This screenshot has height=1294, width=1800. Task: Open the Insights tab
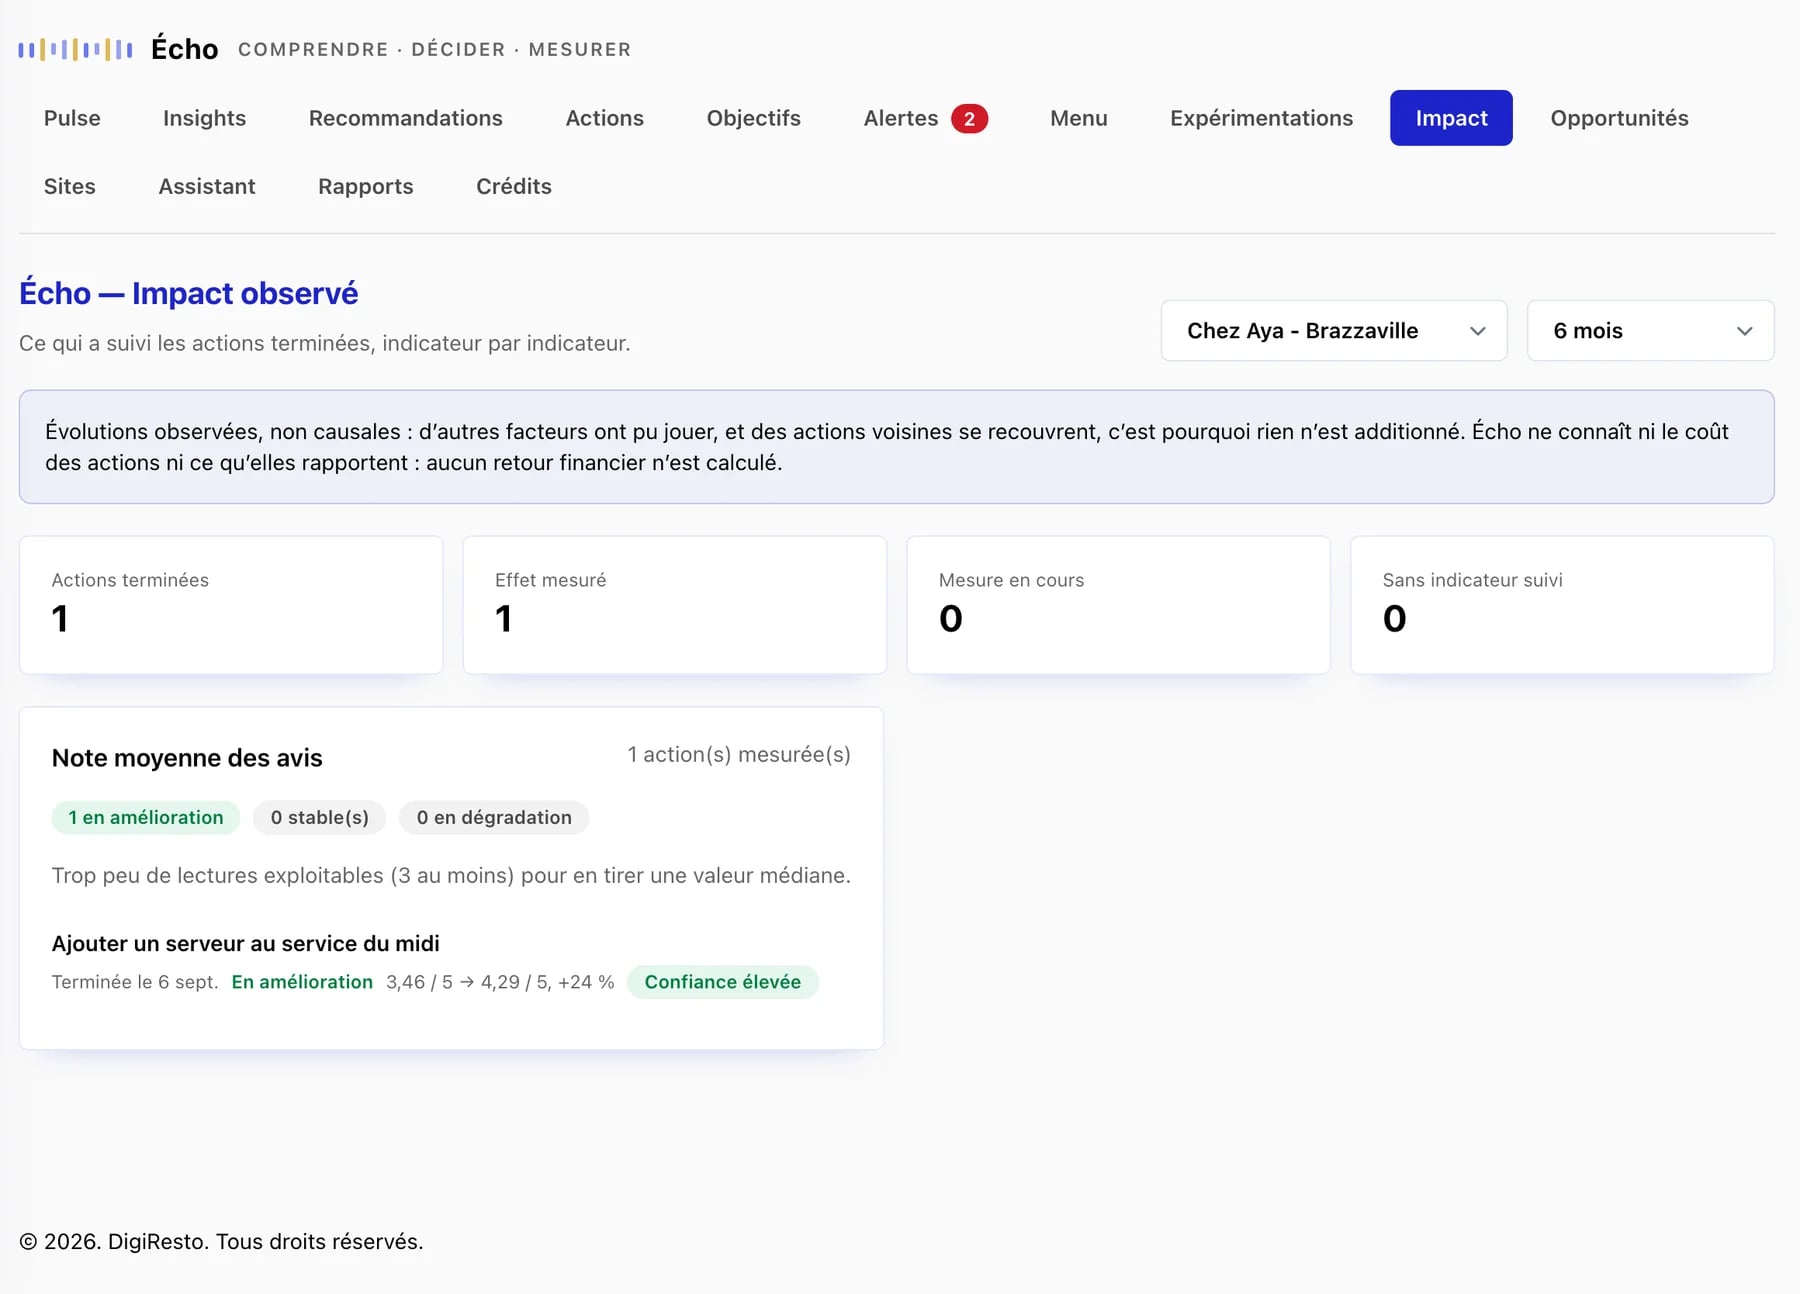coord(204,118)
